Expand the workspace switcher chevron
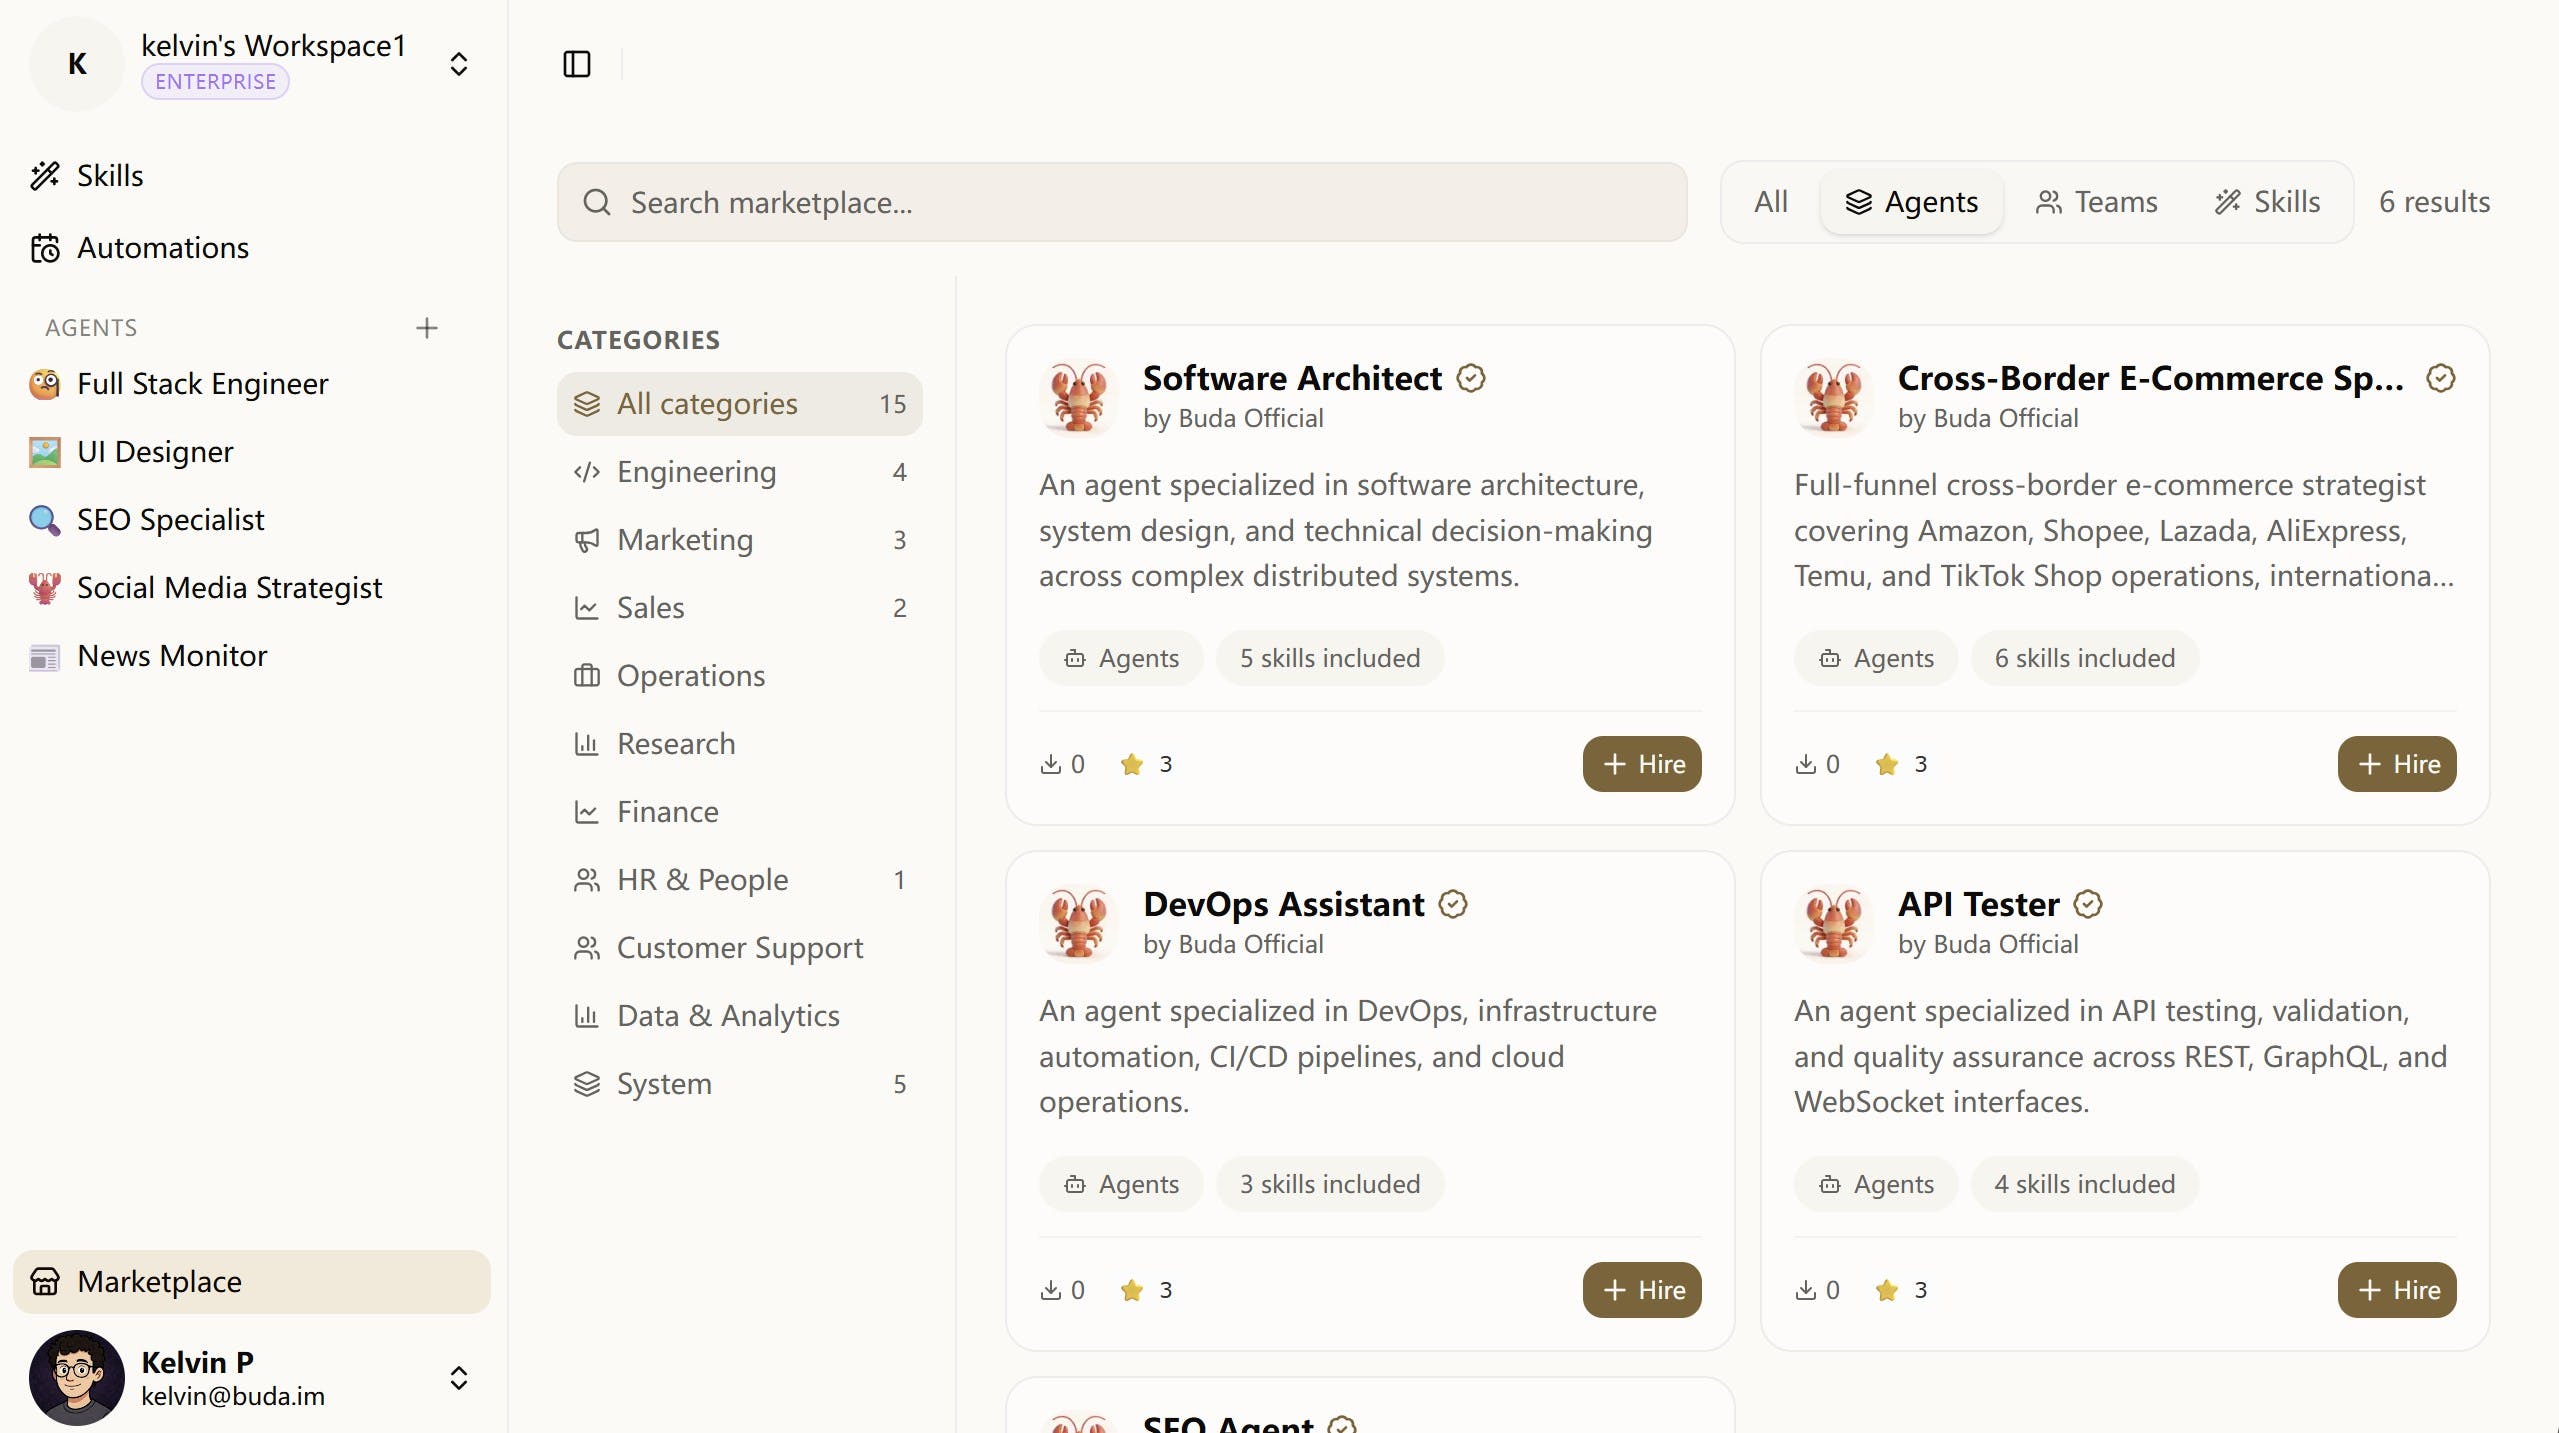This screenshot has height=1433, width=2559. tap(459, 64)
